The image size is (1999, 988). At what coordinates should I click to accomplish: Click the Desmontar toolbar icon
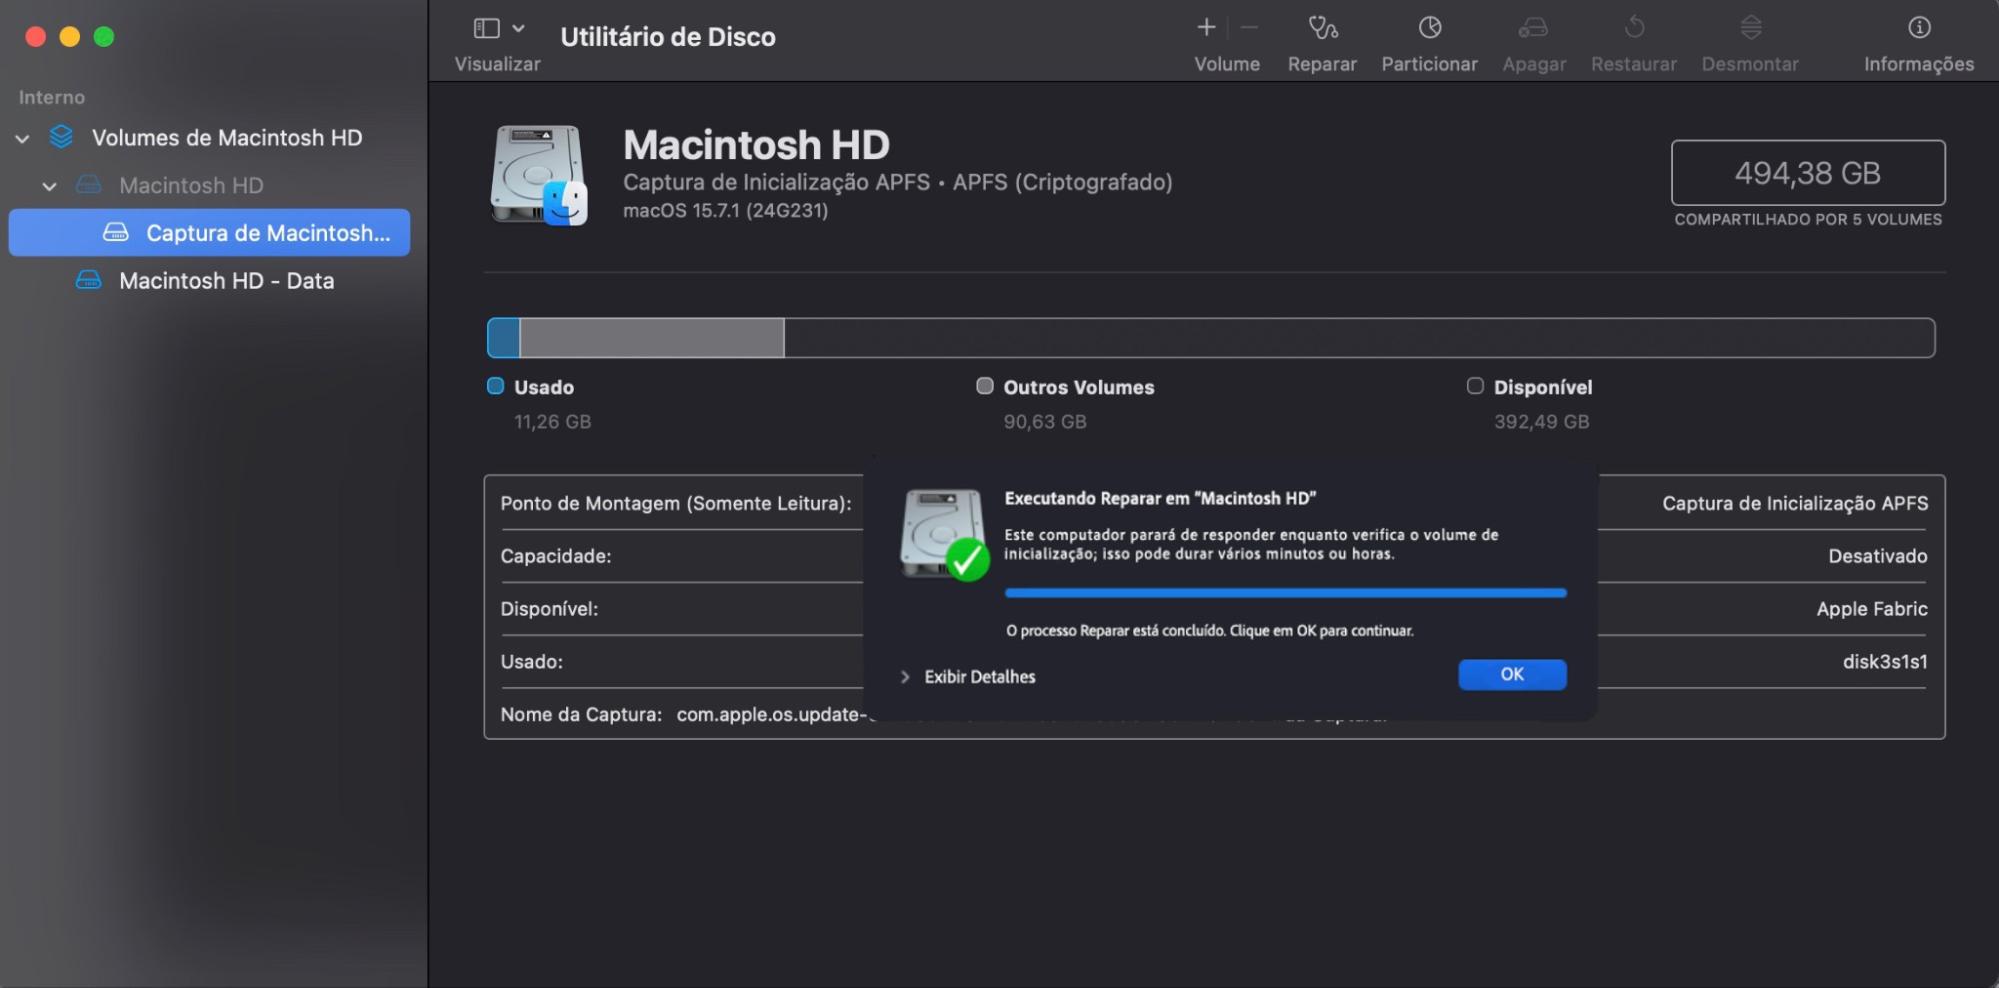tap(1750, 40)
